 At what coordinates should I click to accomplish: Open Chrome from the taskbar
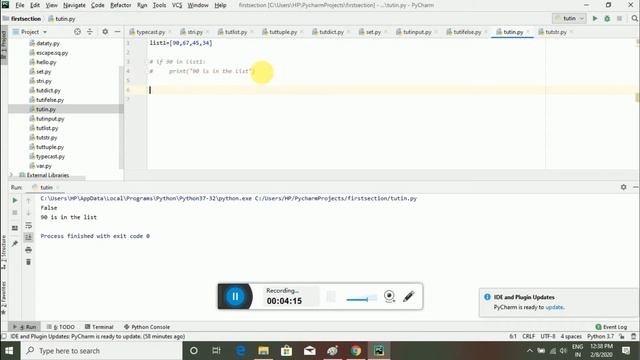pos(356,351)
